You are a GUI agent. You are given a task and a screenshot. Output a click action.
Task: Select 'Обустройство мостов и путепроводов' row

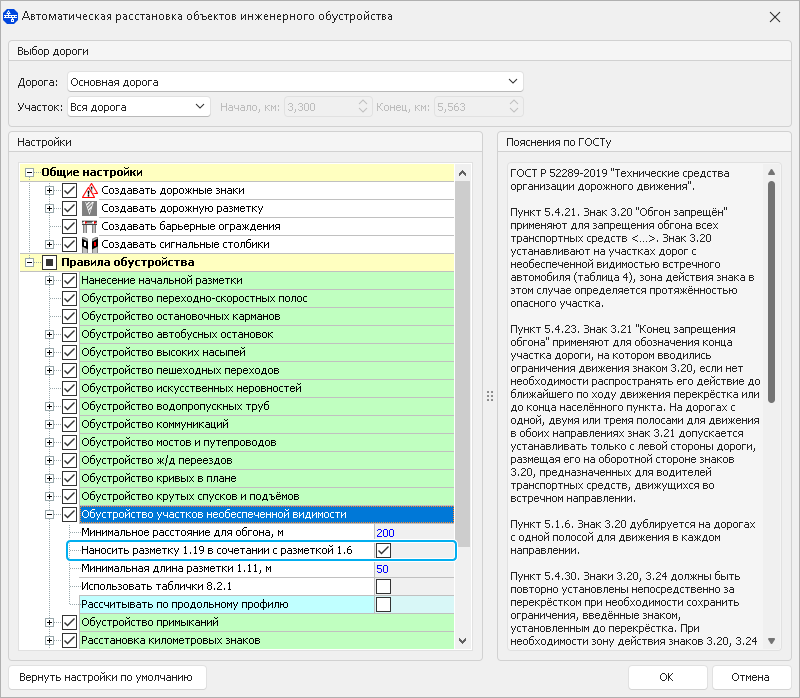point(266,442)
